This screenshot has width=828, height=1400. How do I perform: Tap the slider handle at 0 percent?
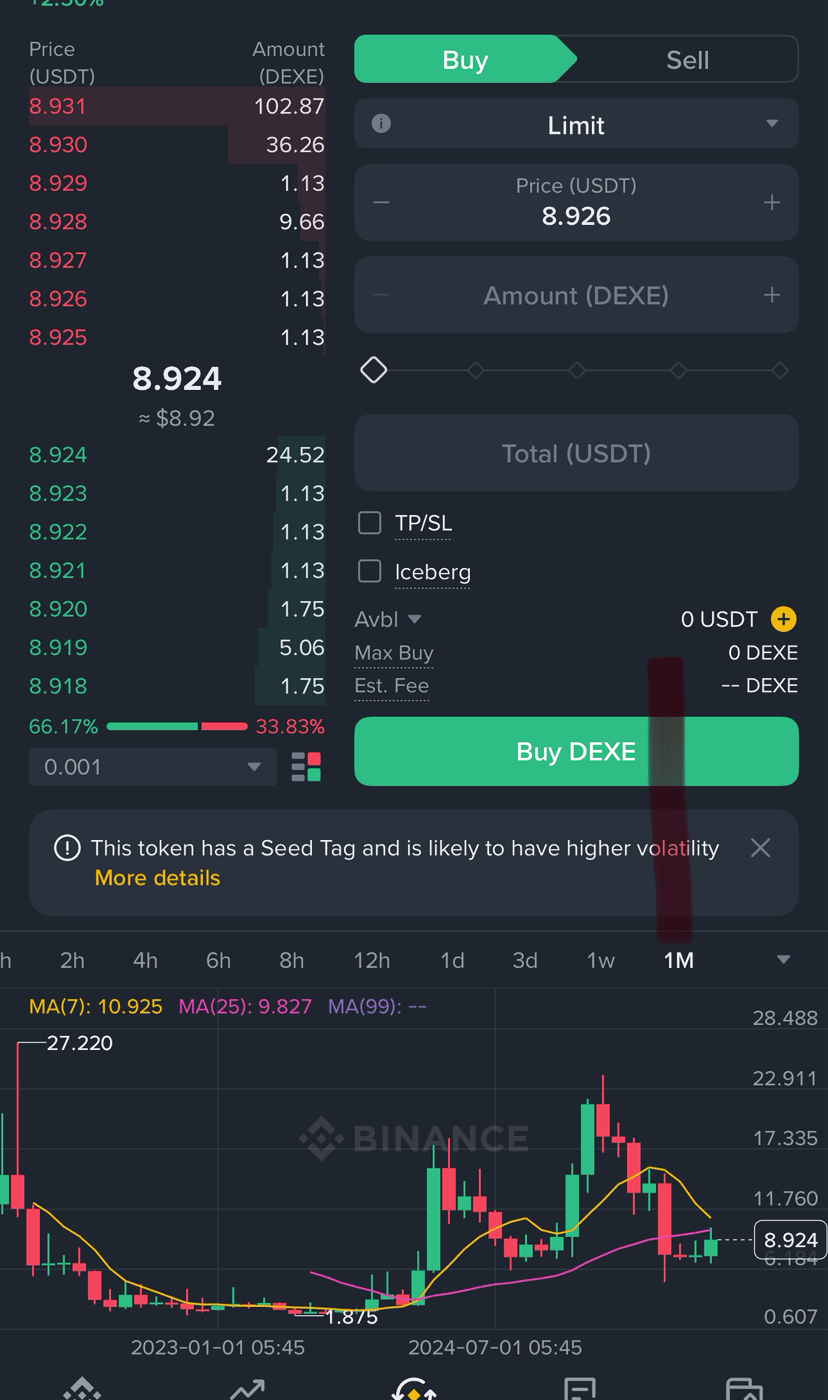[x=373, y=370]
